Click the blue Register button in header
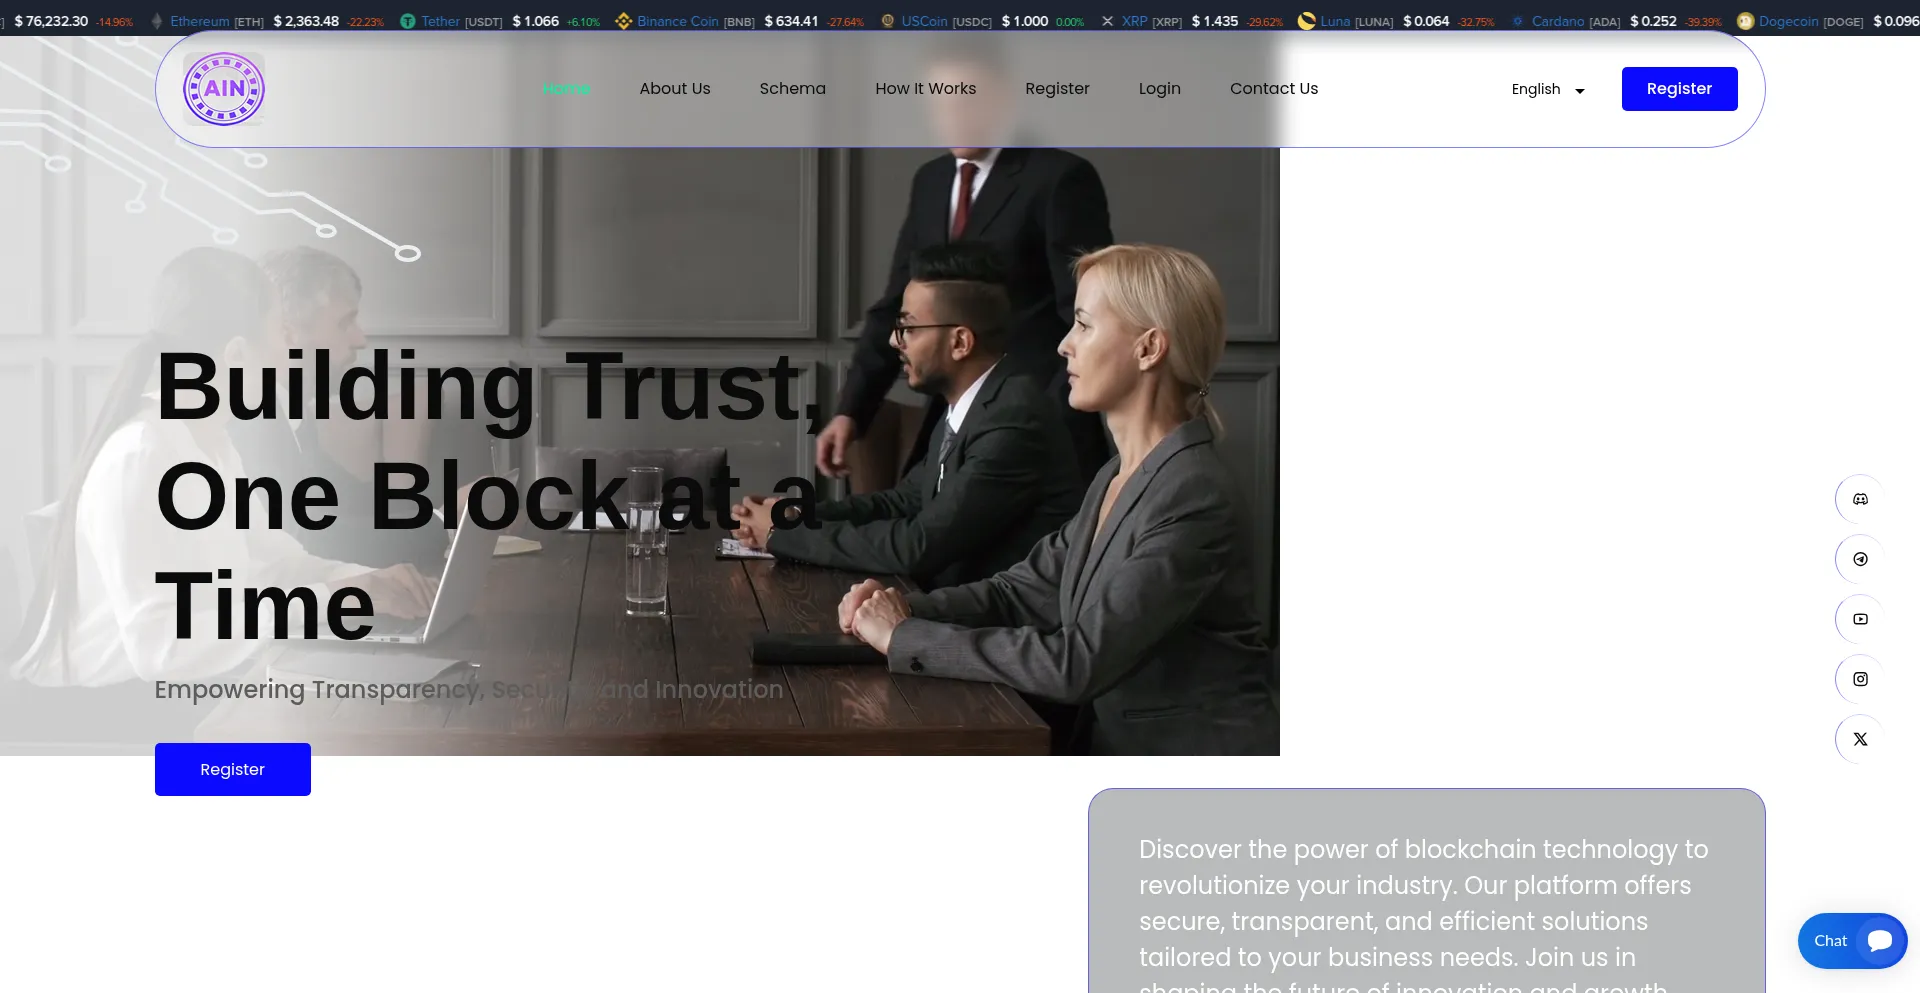This screenshot has height=993, width=1920. [1679, 89]
